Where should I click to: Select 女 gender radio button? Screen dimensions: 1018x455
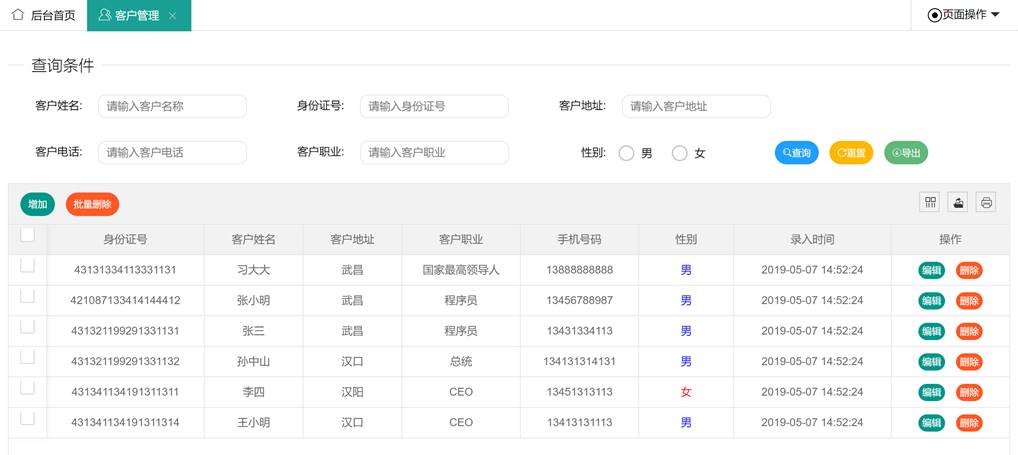[679, 153]
